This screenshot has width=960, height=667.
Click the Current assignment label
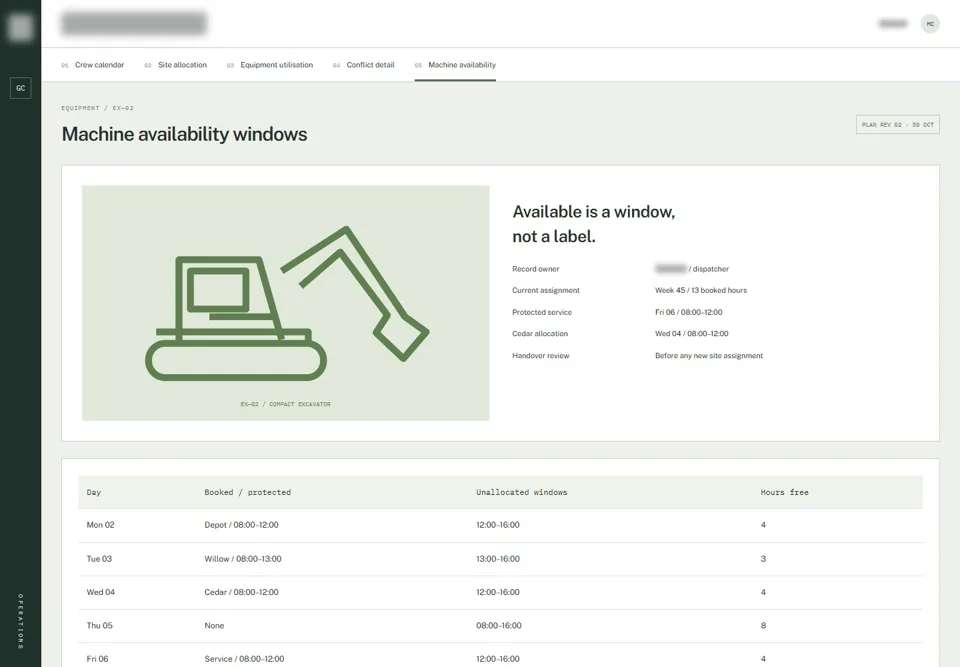546,290
